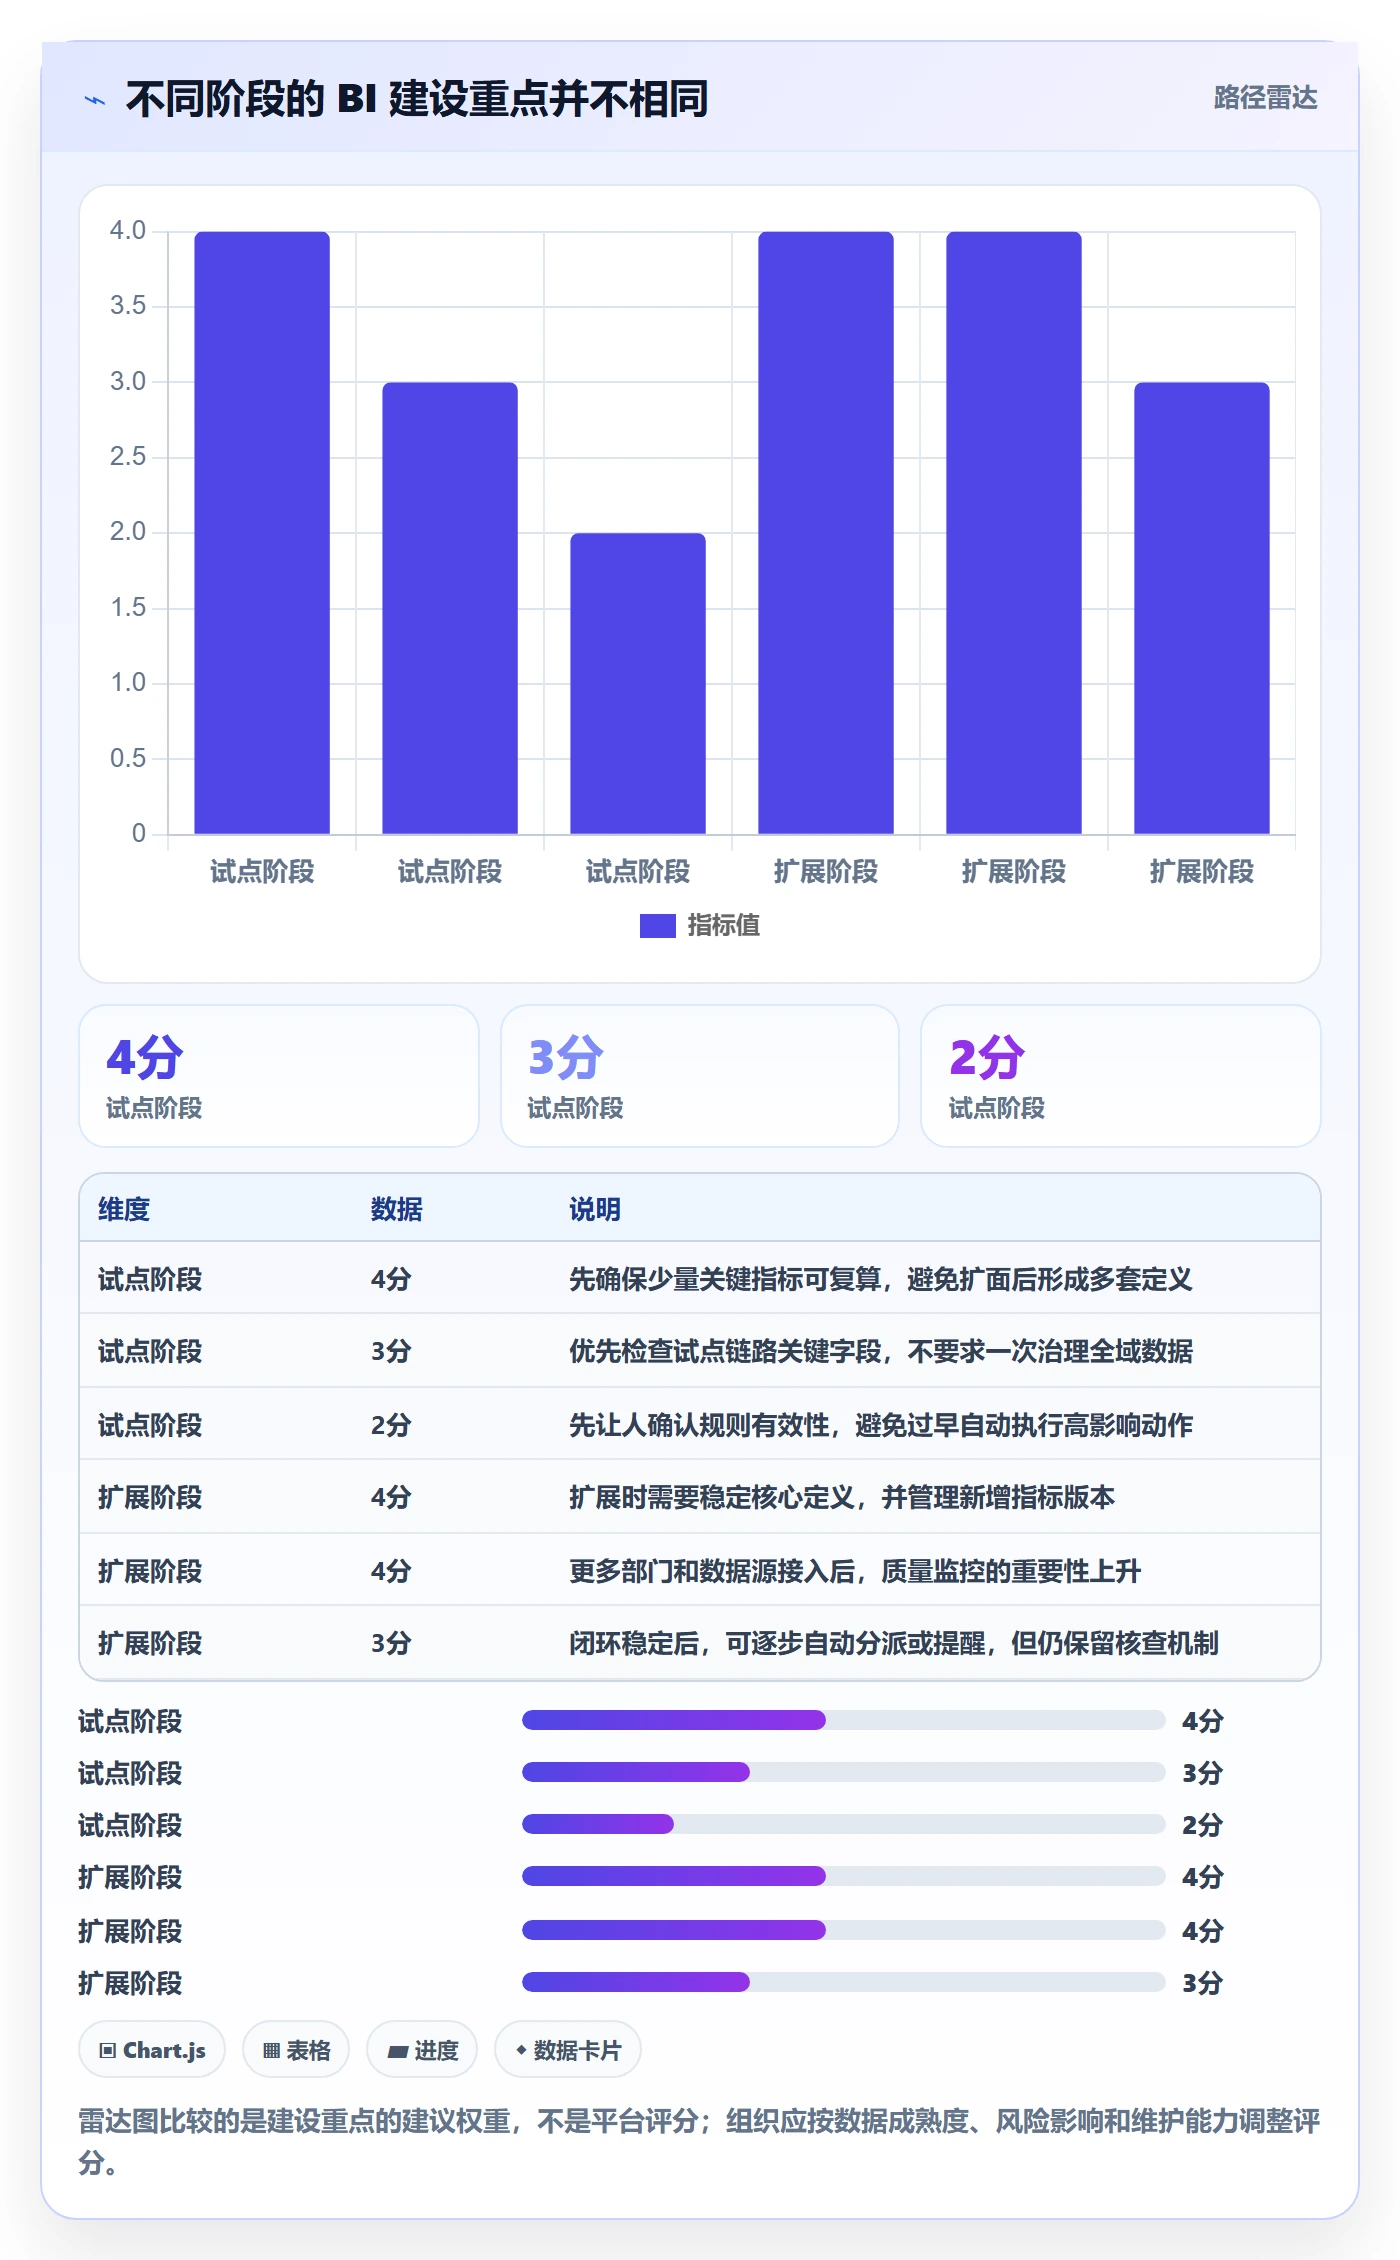The width and height of the screenshot is (1400, 2260).
Task: Click the grid icon in 表格 chip
Action: tap(271, 2050)
